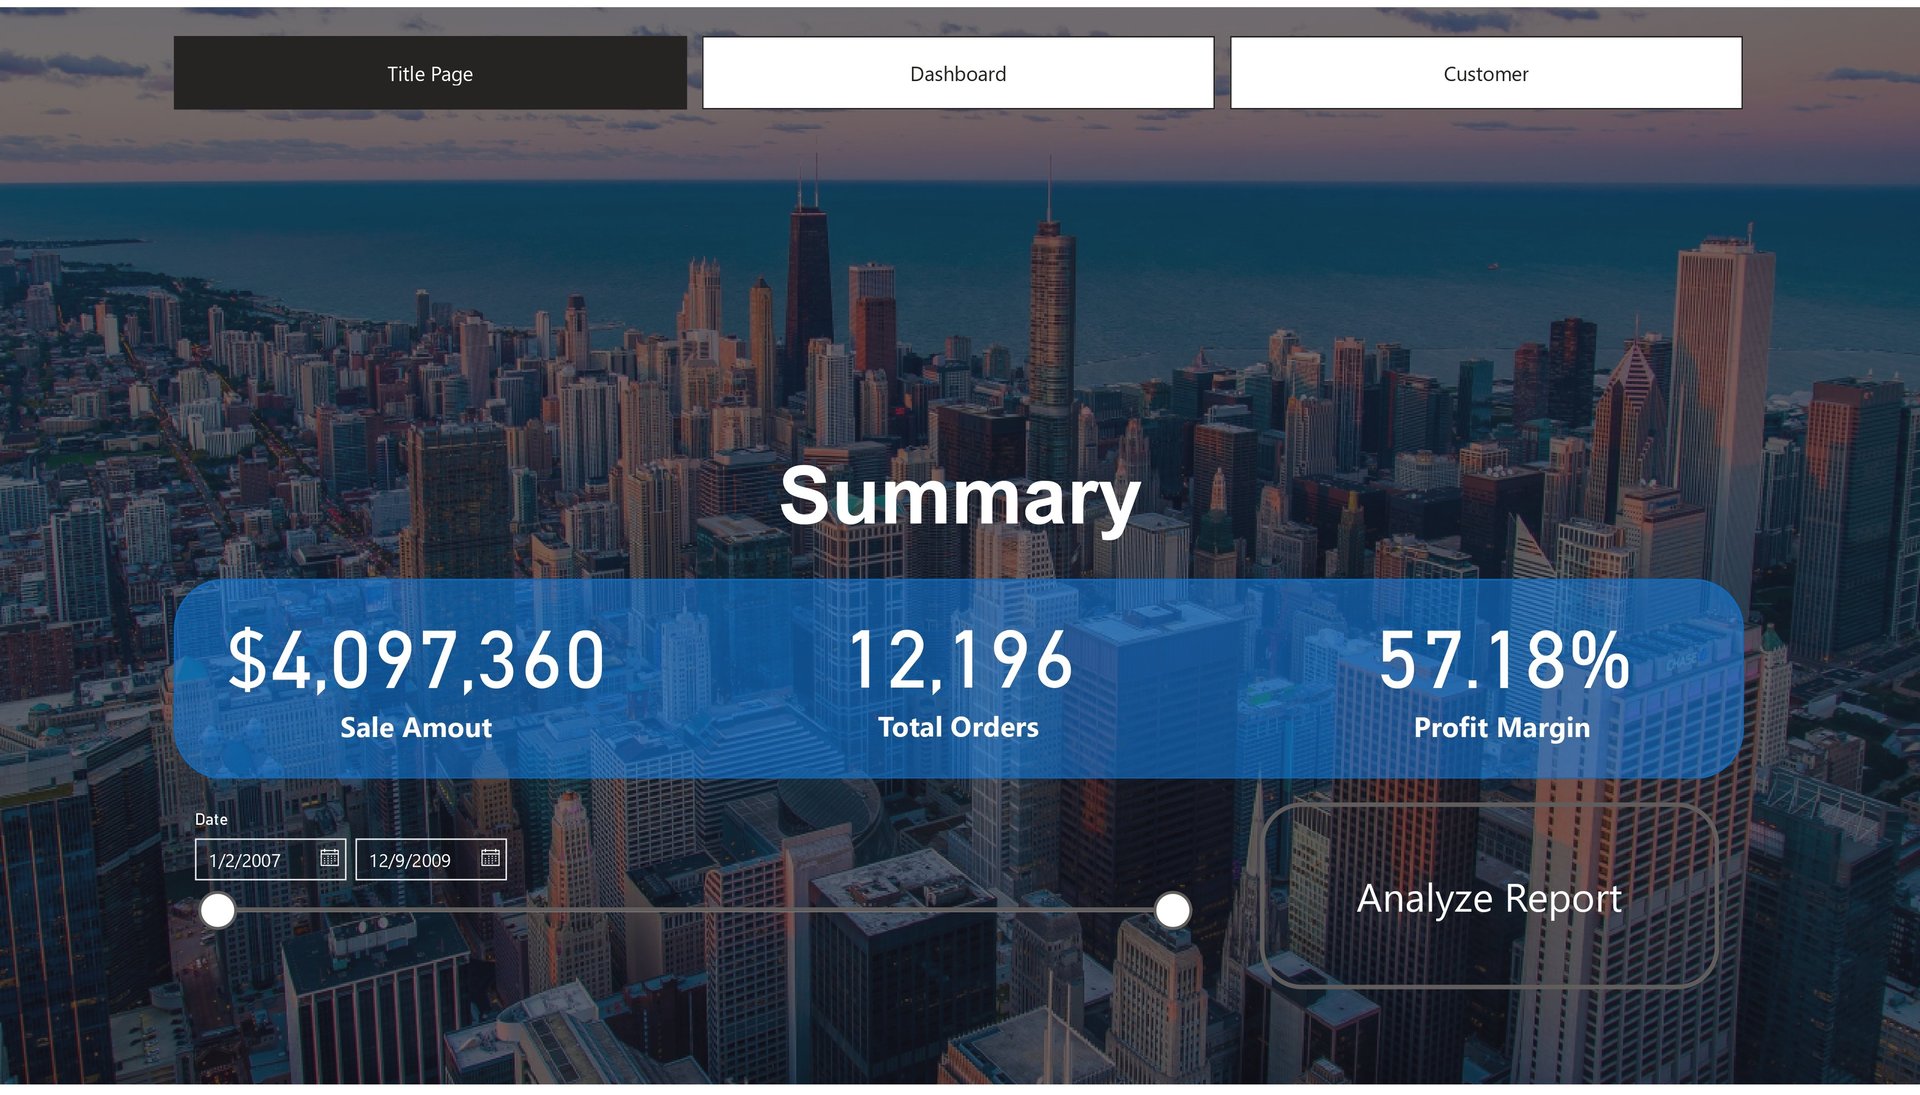
Task: Grab the left date slider handle
Action: pos(218,911)
